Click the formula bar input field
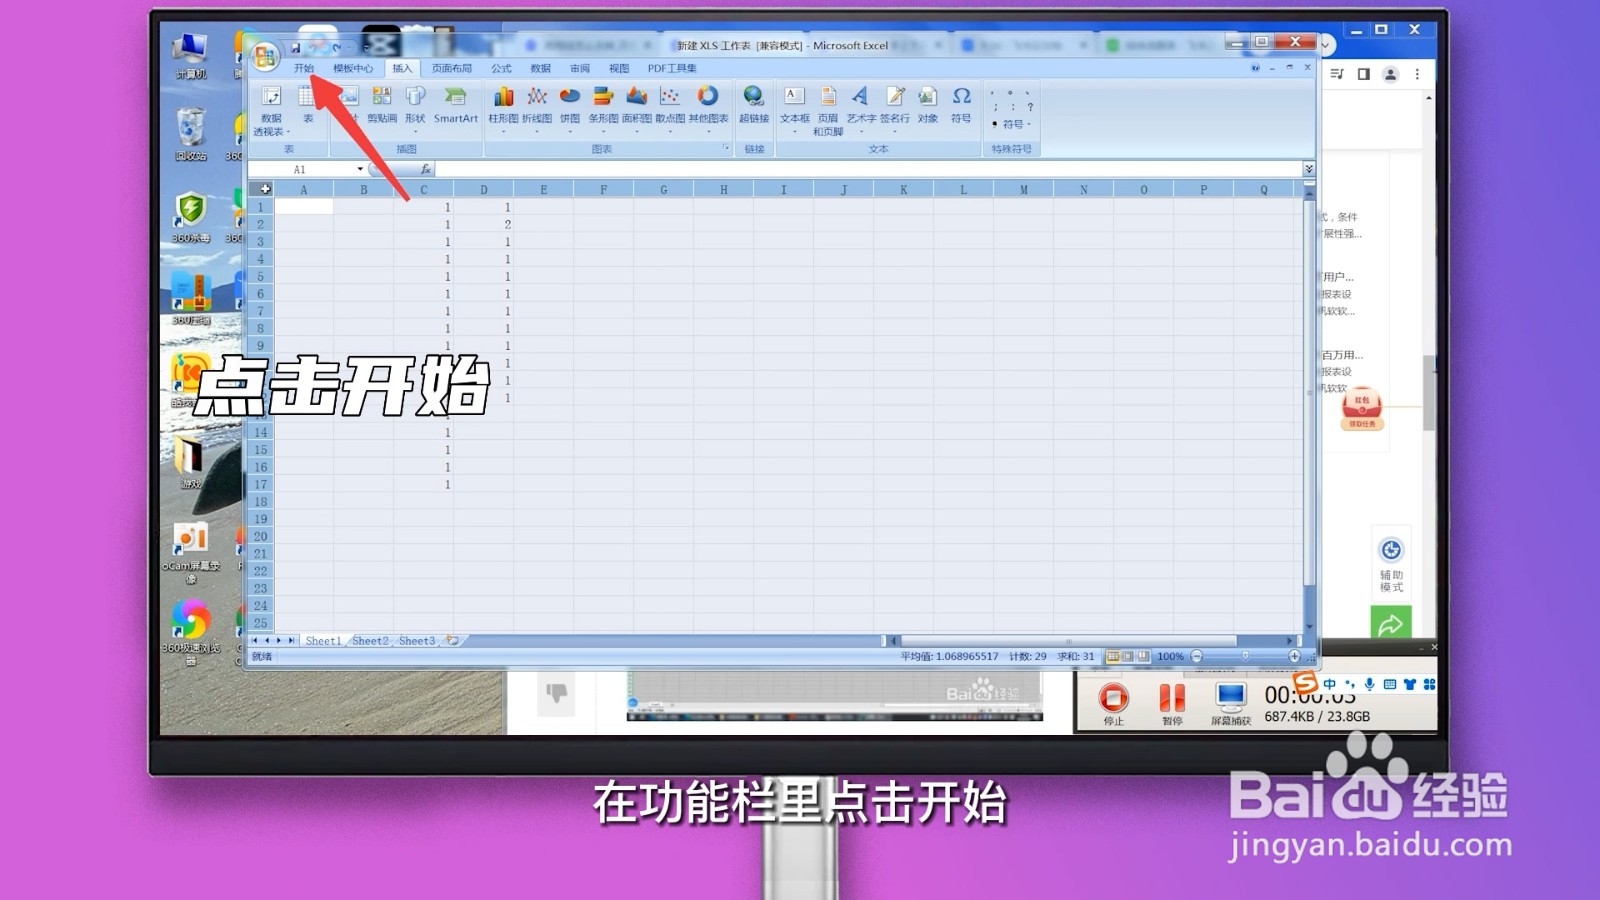Image resolution: width=1600 pixels, height=900 pixels. [x=868, y=169]
